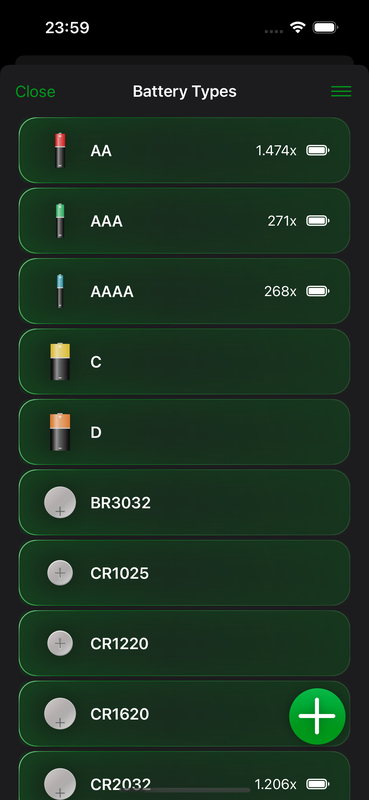Tap the battery level icon in AAAA row
369x800 pixels.
(x=318, y=291)
